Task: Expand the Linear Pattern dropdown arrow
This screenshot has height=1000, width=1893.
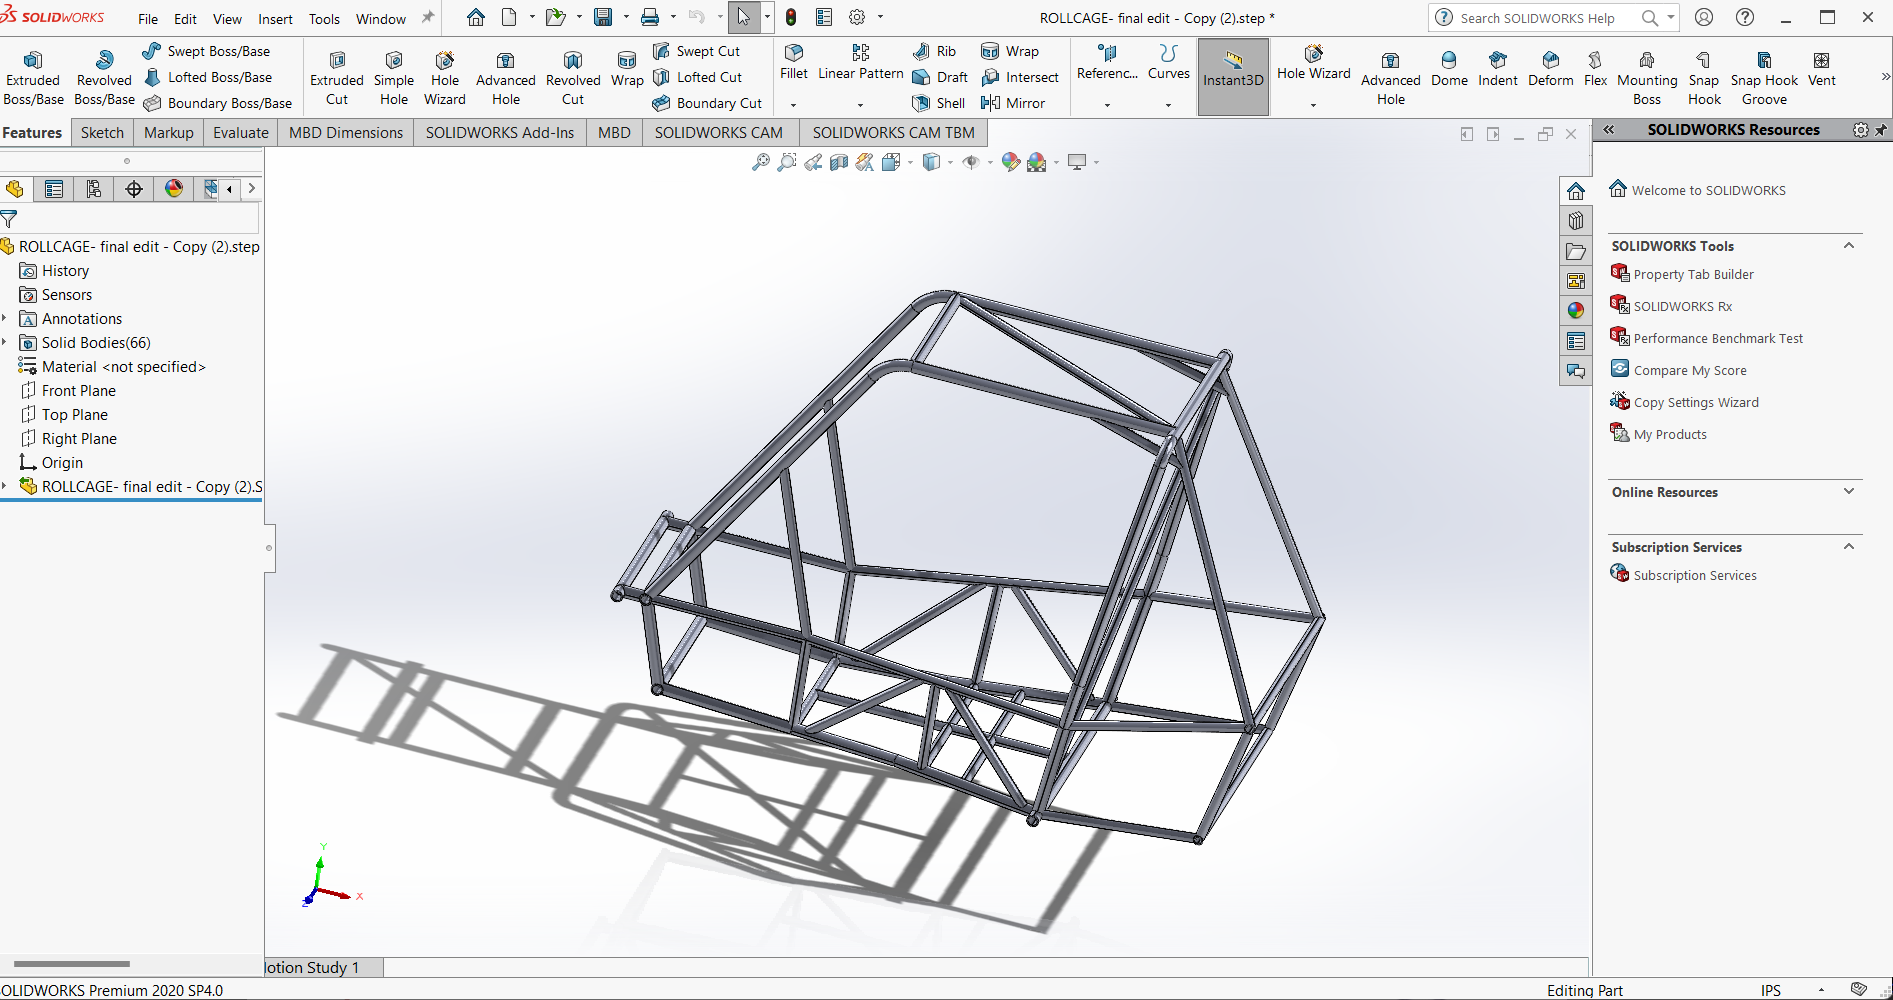Action: 860,105
